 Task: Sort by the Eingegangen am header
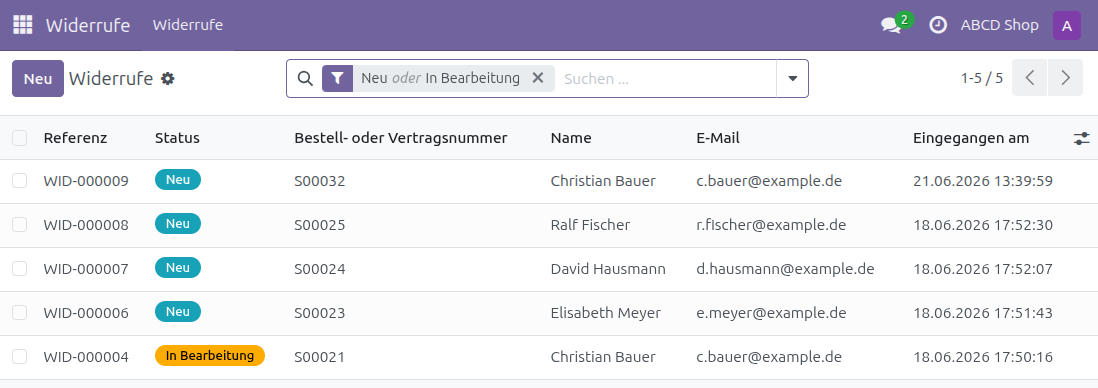point(971,138)
